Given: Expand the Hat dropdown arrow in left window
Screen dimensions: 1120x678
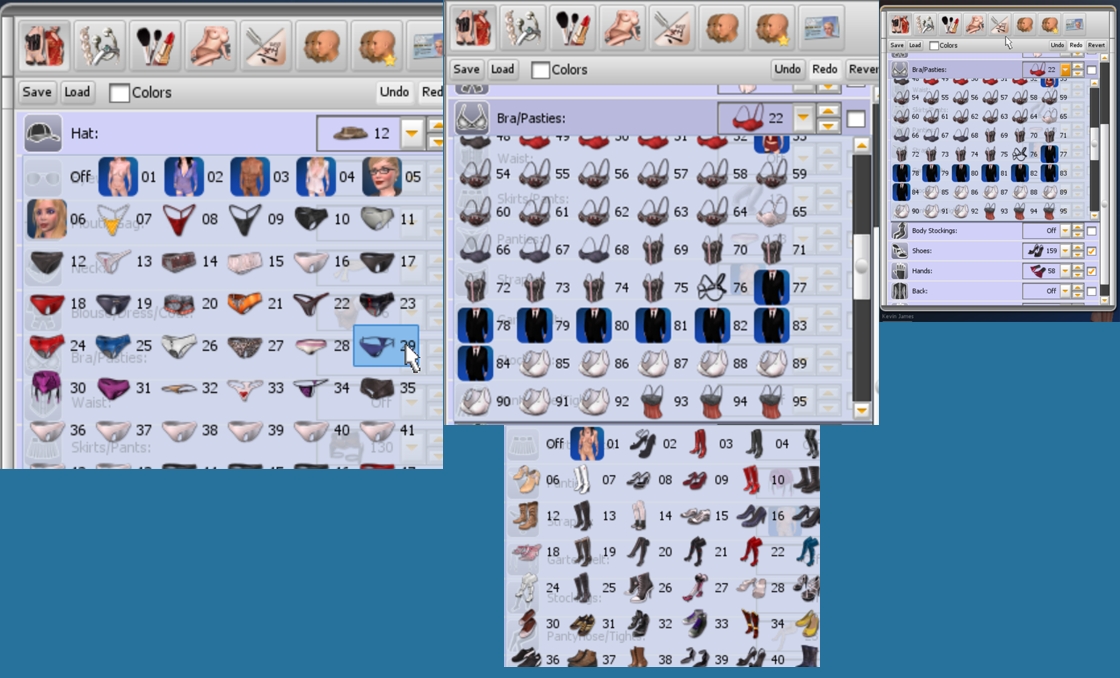Looking at the screenshot, I should click(x=411, y=133).
